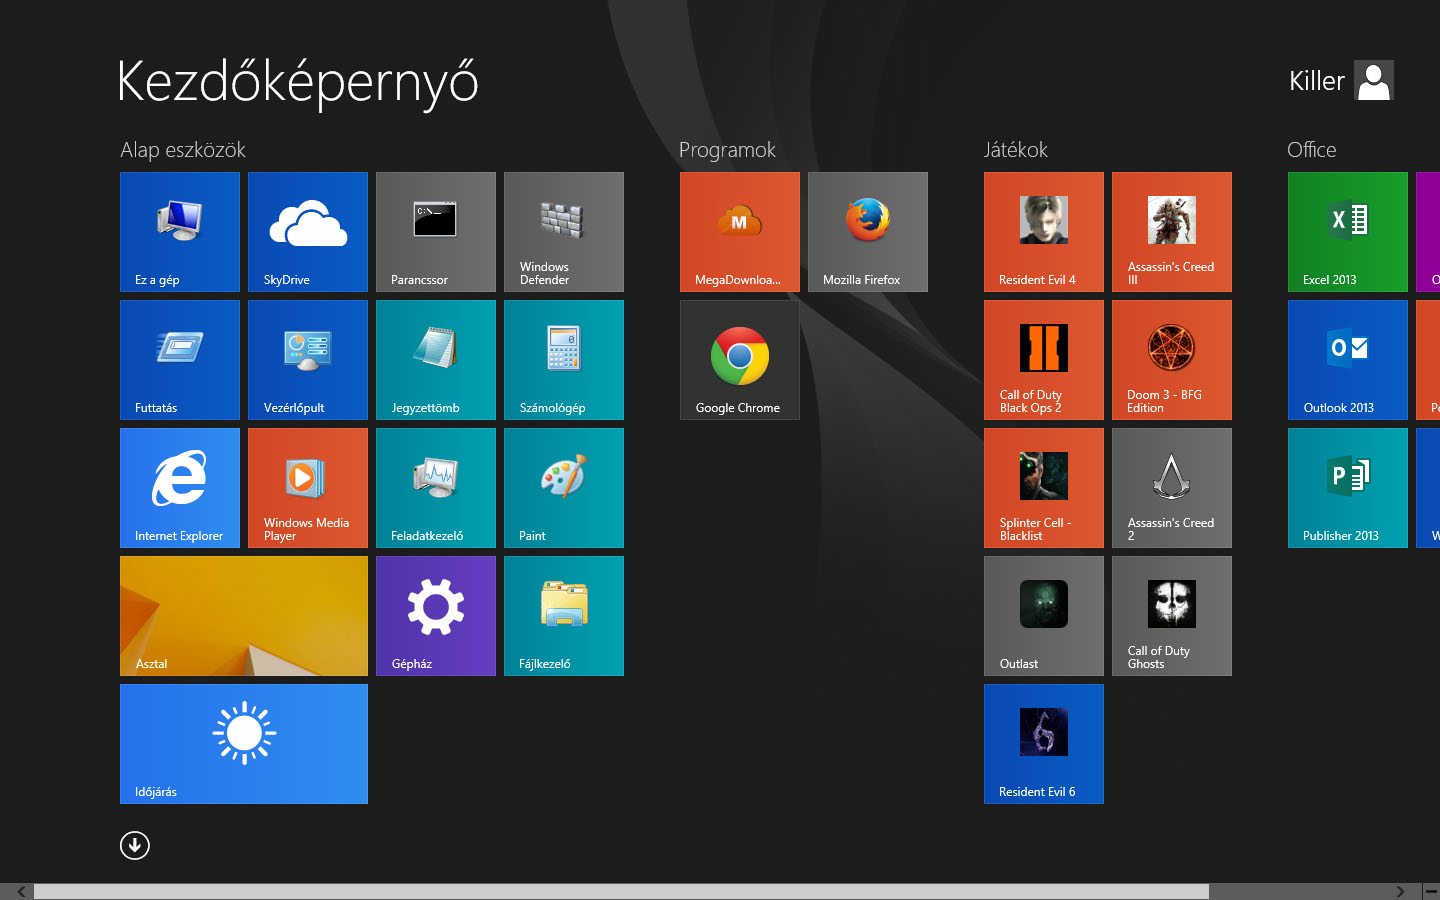Launch Internet Explorer tile
1440x900 pixels.
point(179,488)
